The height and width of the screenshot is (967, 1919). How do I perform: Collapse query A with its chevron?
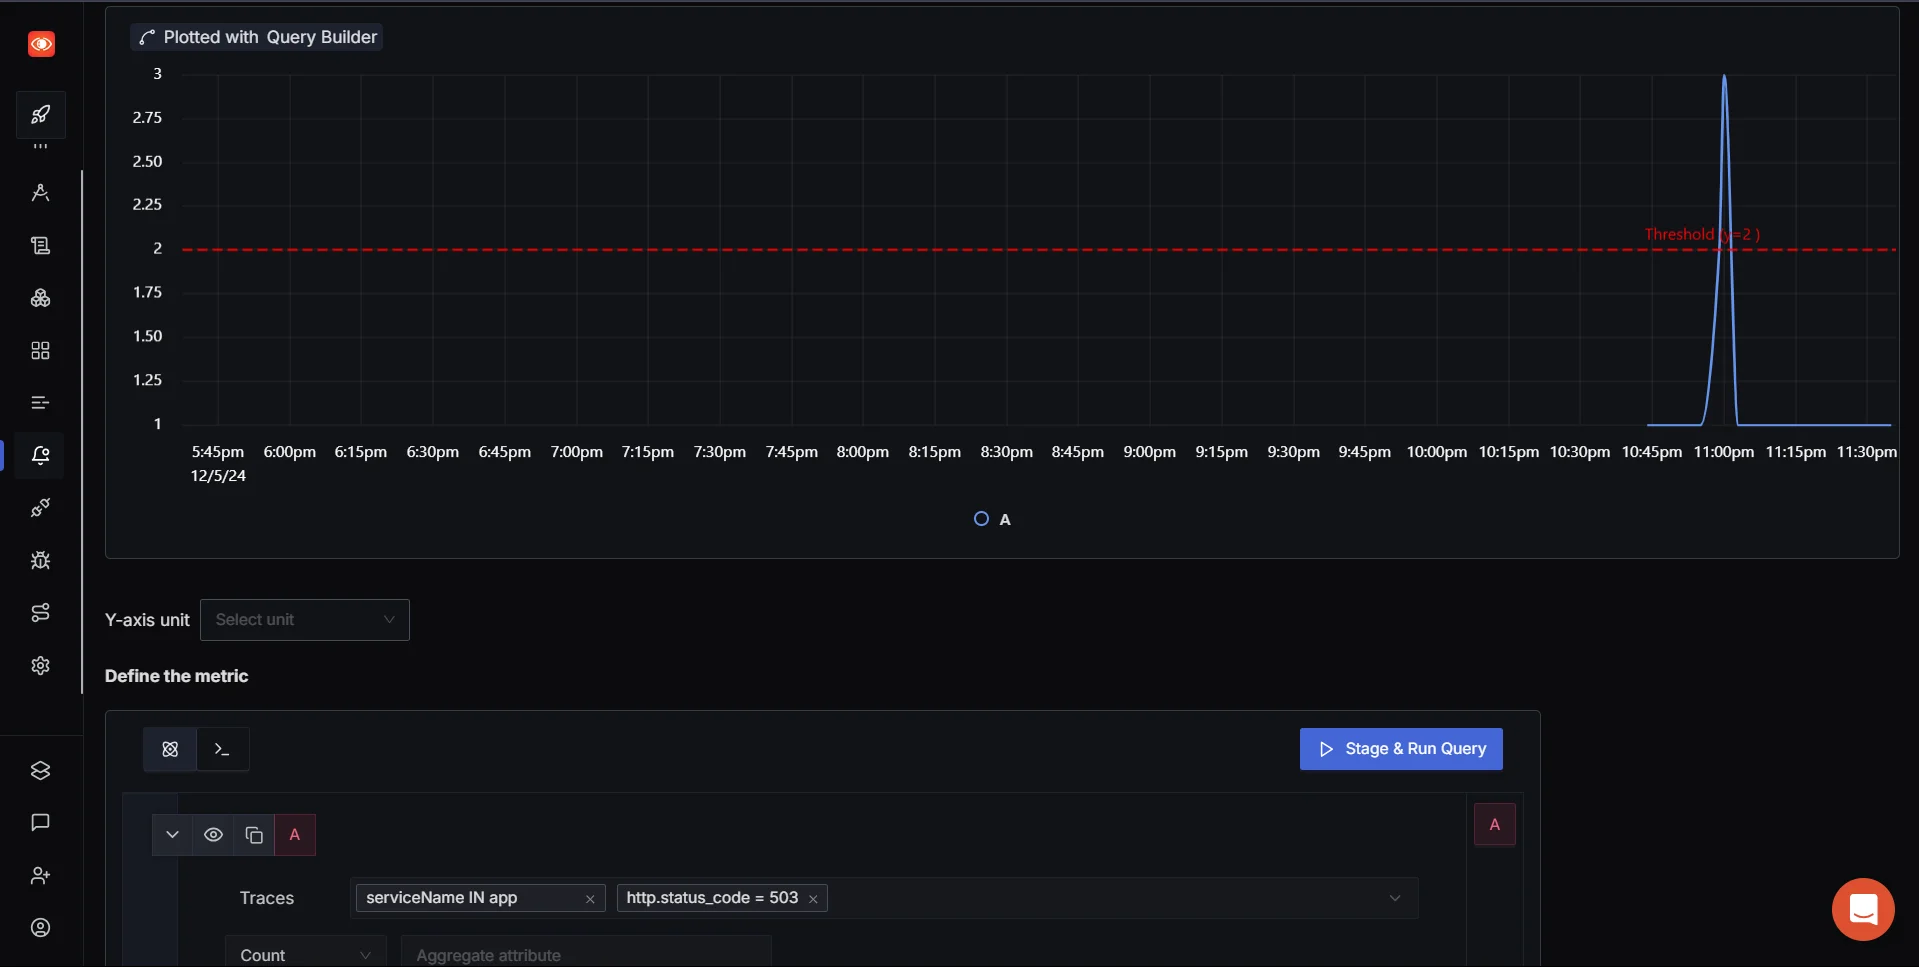(x=171, y=835)
